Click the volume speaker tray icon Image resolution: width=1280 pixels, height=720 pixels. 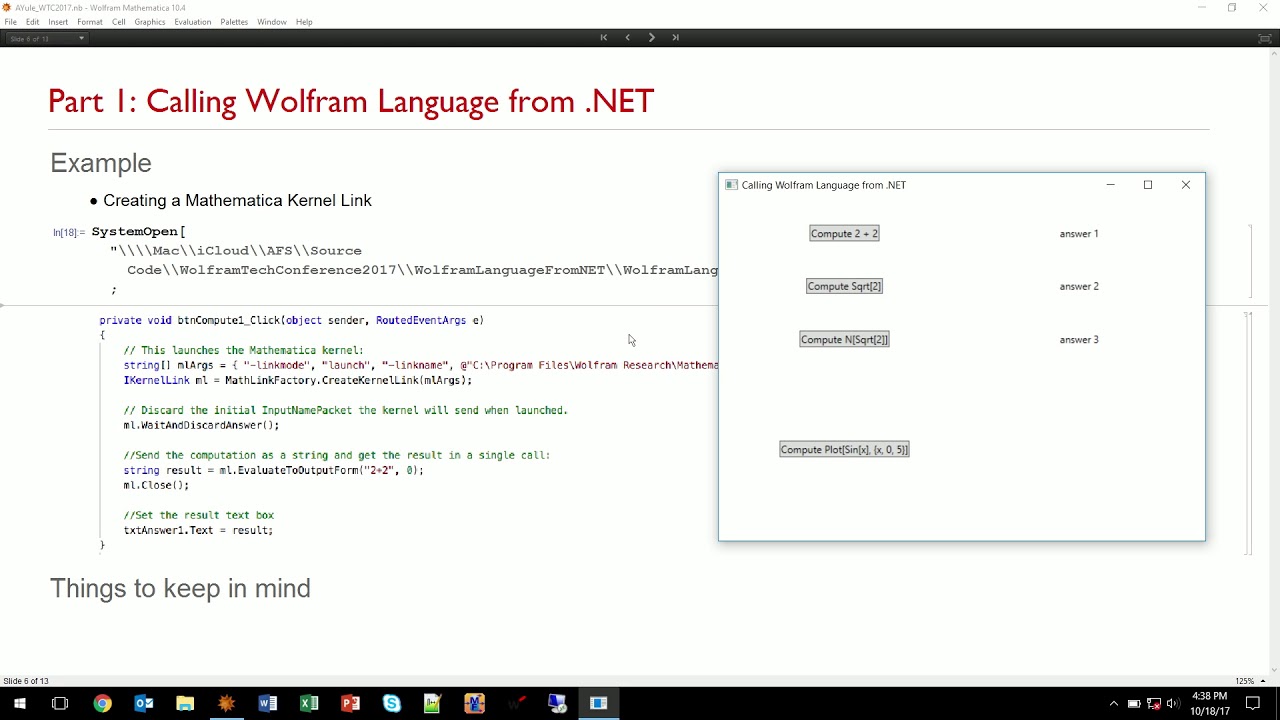1172,703
